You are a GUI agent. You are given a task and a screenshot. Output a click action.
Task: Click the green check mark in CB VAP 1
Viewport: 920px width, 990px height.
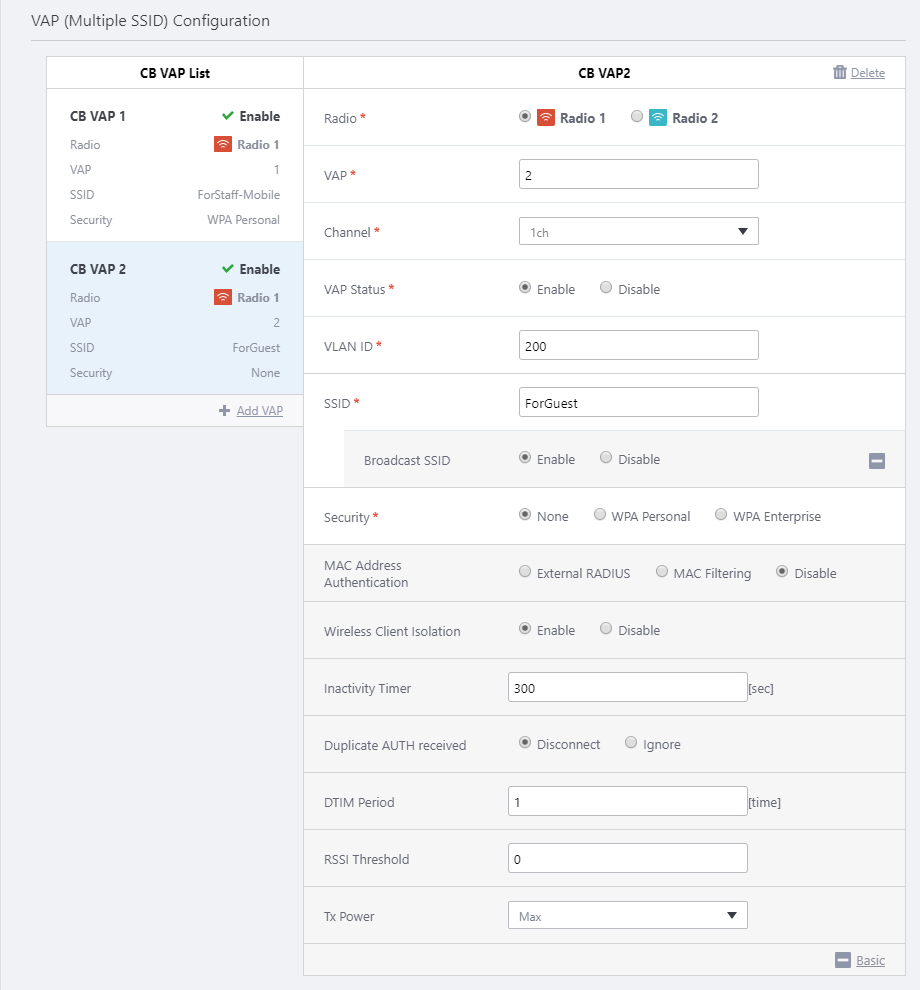(x=228, y=116)
